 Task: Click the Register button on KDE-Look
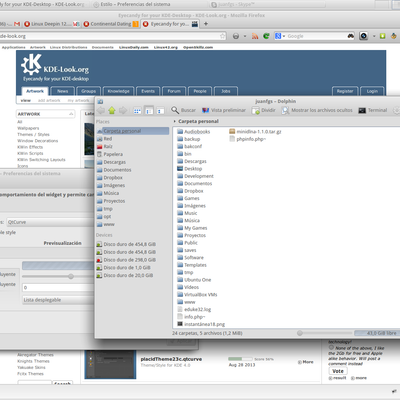pyautogui.click(x=345, y=91)
